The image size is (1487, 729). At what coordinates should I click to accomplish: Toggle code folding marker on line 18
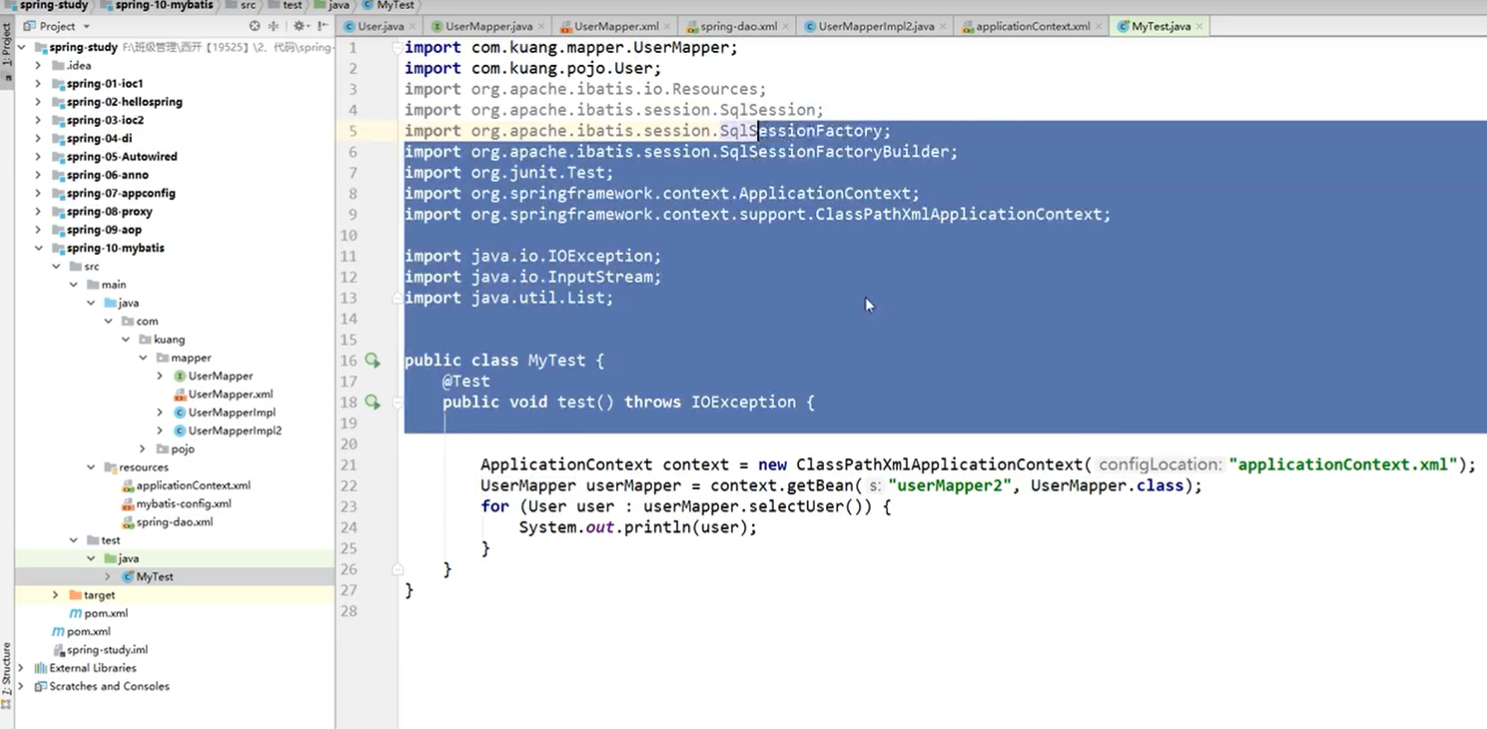pyautogui.click(x=397, y=402)
